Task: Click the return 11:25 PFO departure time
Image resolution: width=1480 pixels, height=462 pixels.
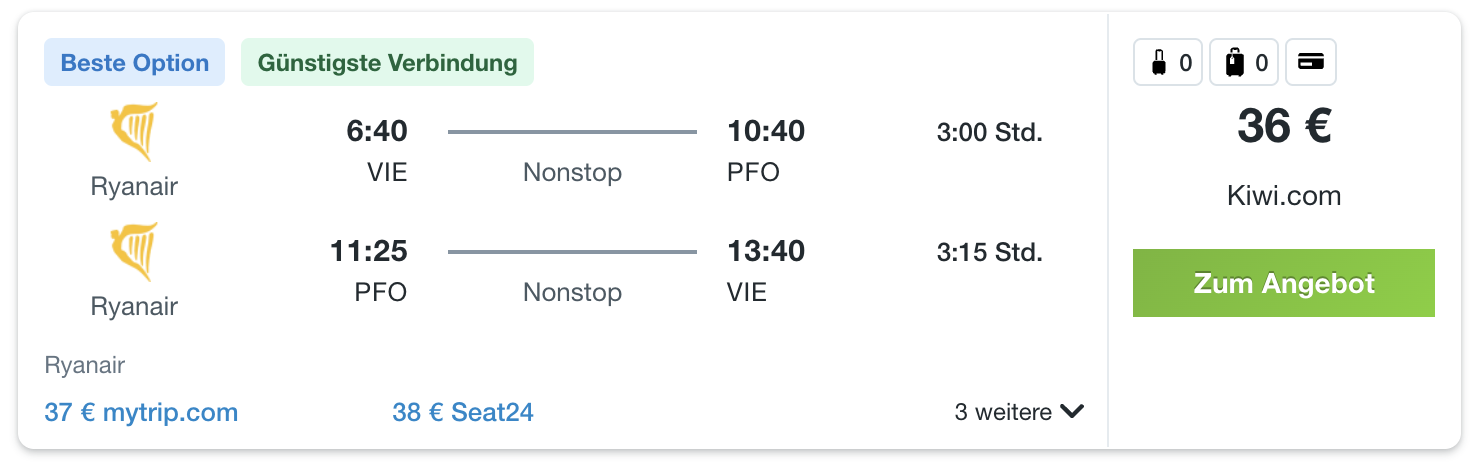Action: [369, 251]
